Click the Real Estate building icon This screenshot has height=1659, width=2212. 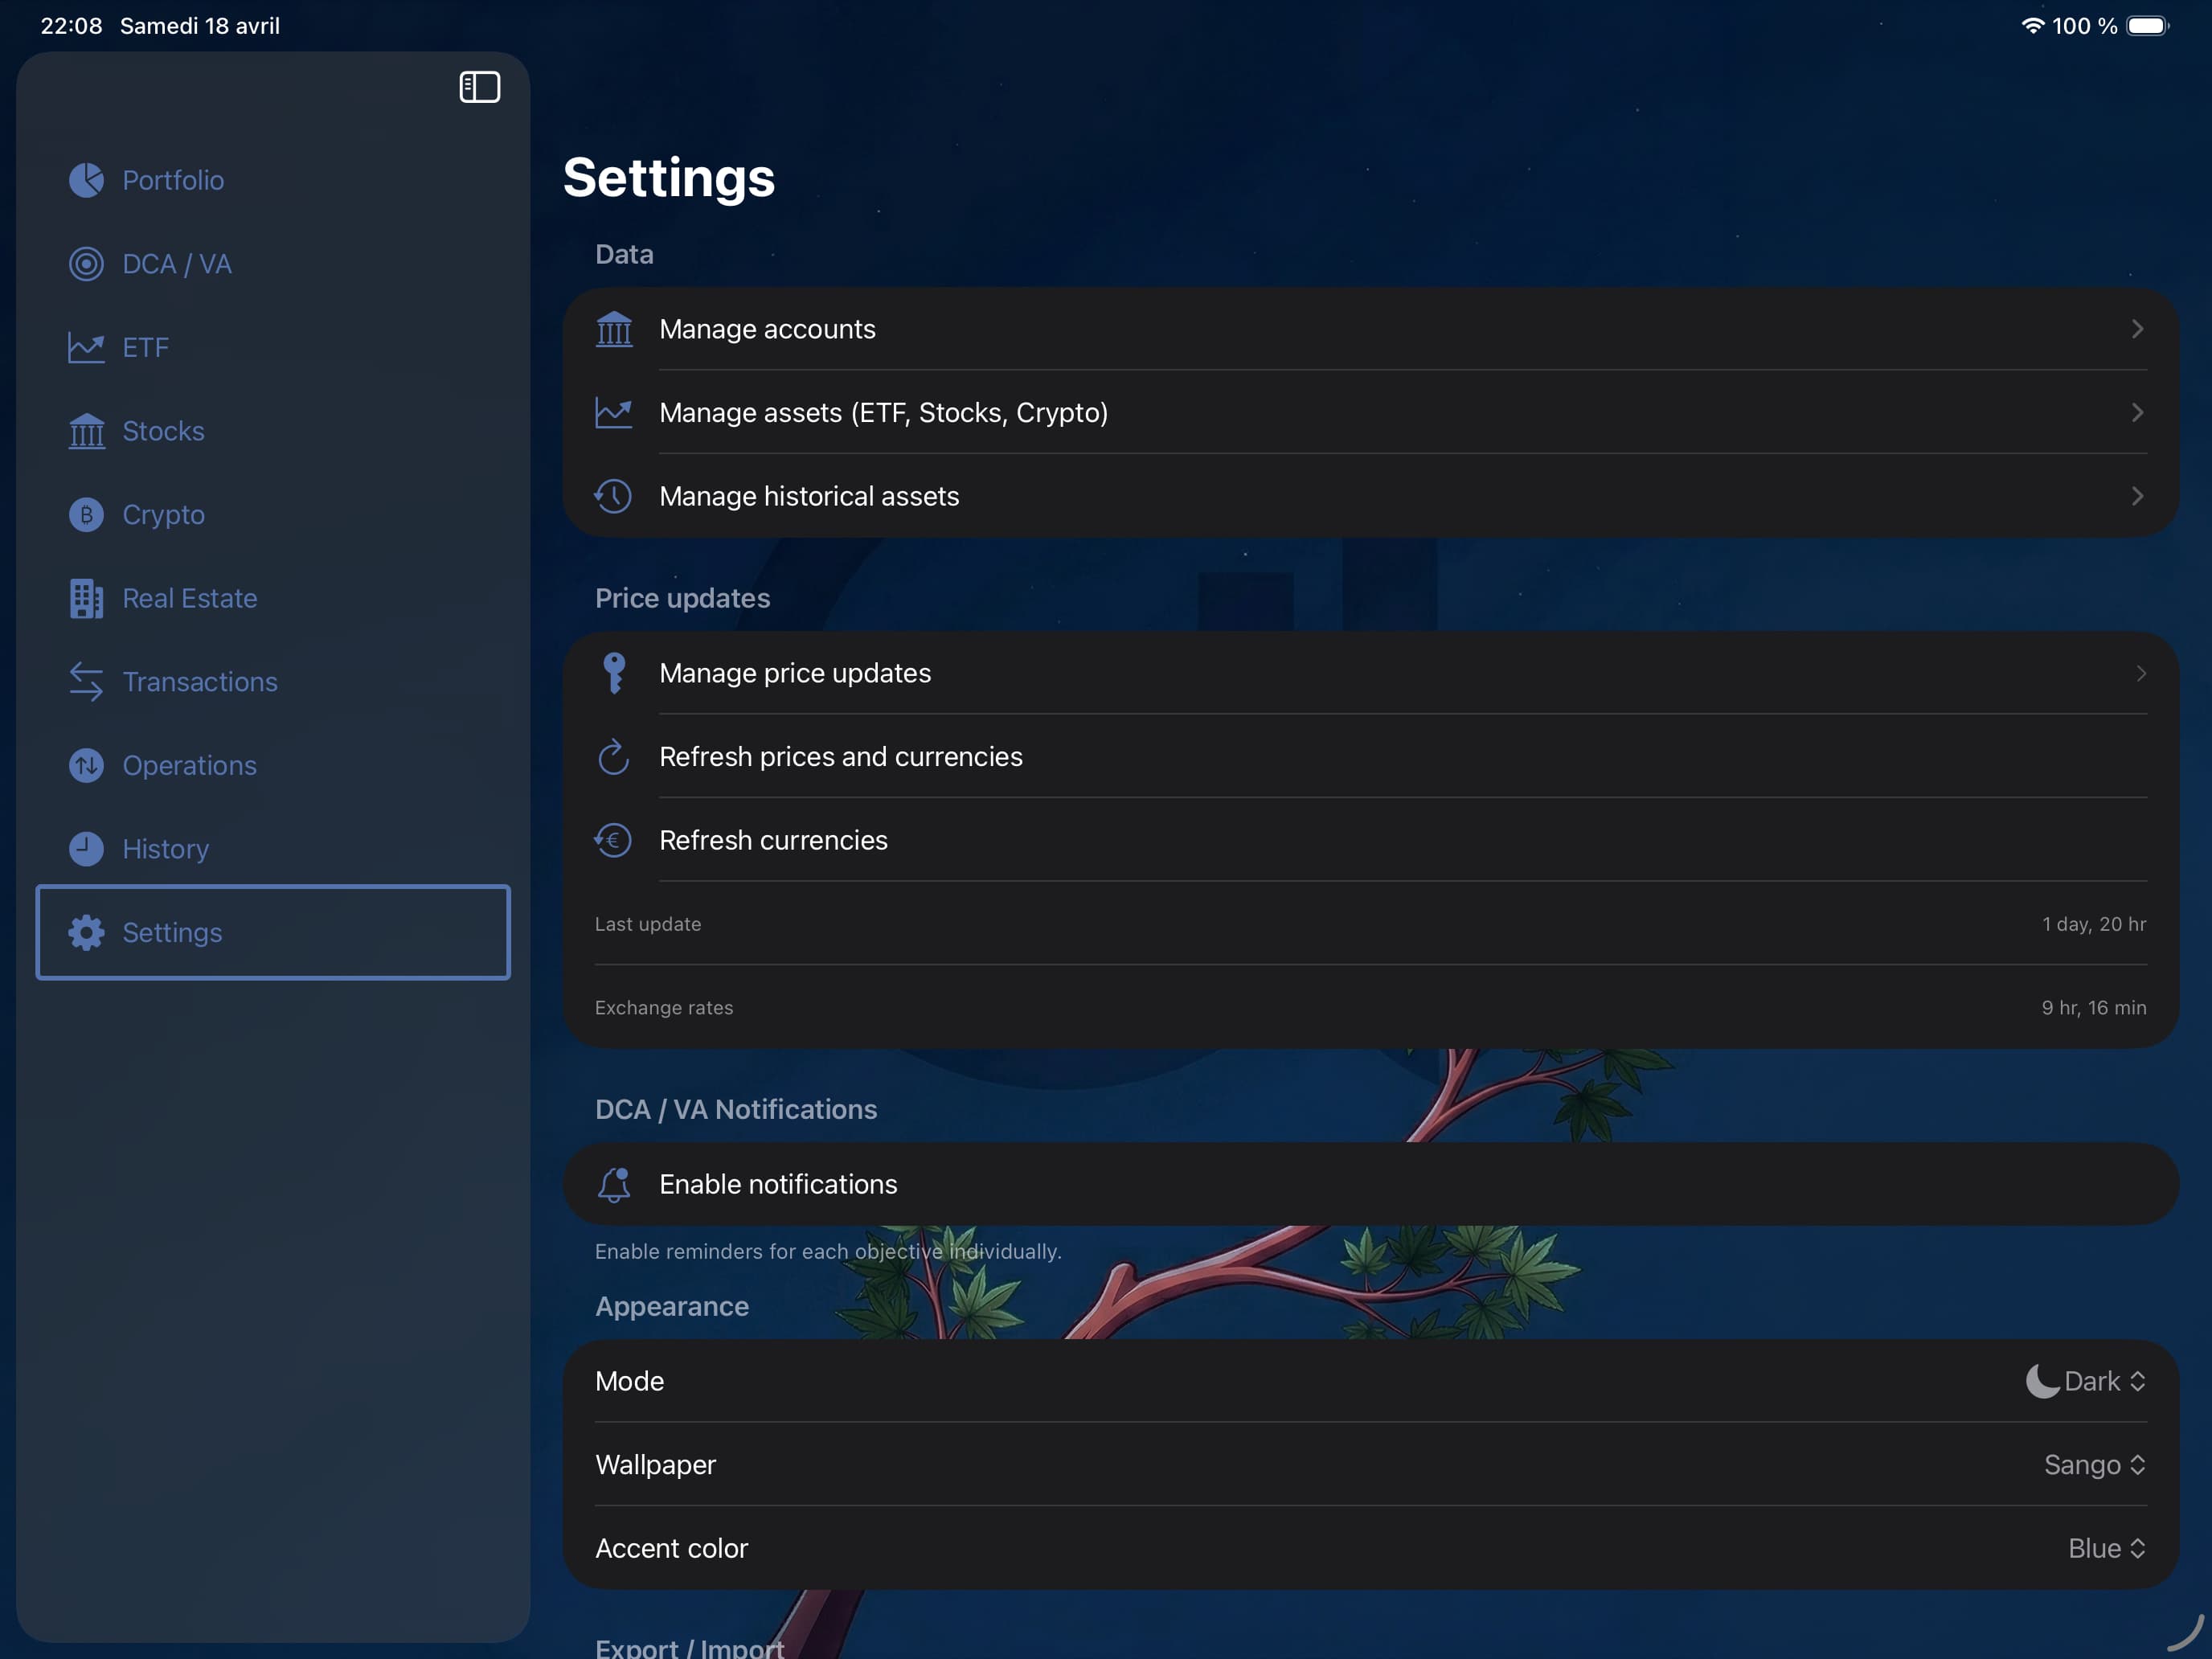click(x=86, y=598)
